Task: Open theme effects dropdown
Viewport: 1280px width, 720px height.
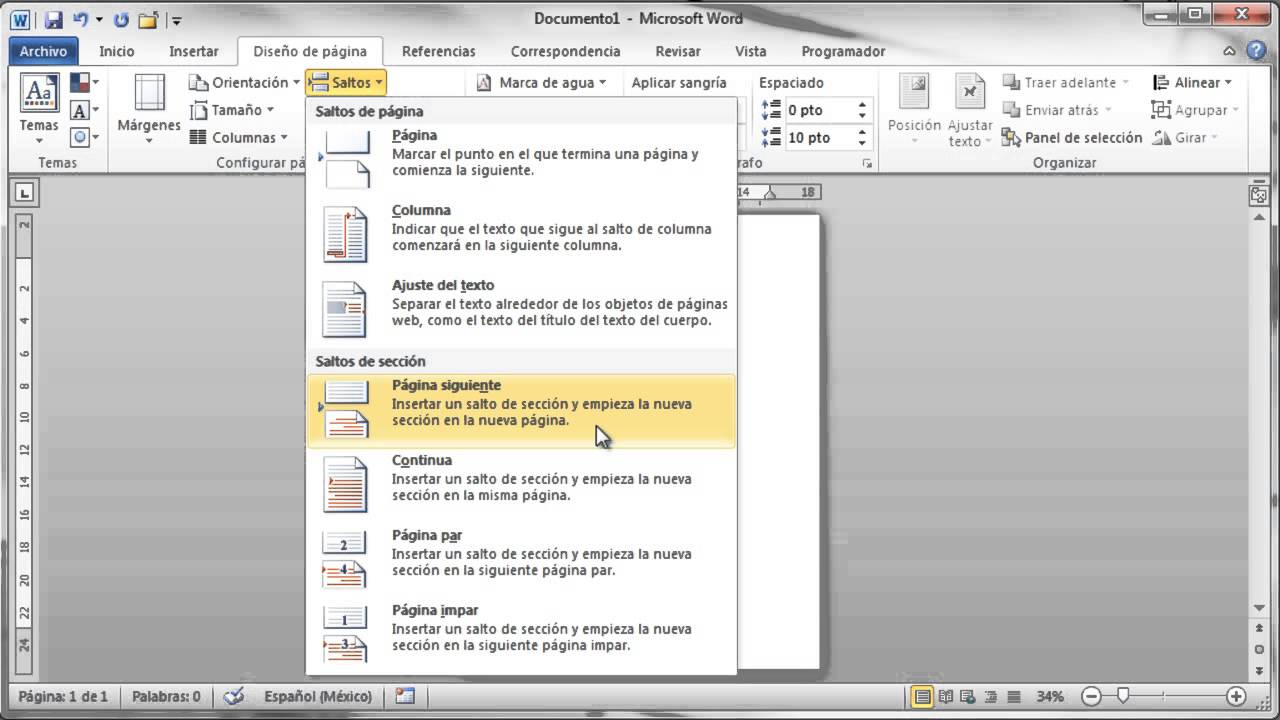Action: point(84,137)
